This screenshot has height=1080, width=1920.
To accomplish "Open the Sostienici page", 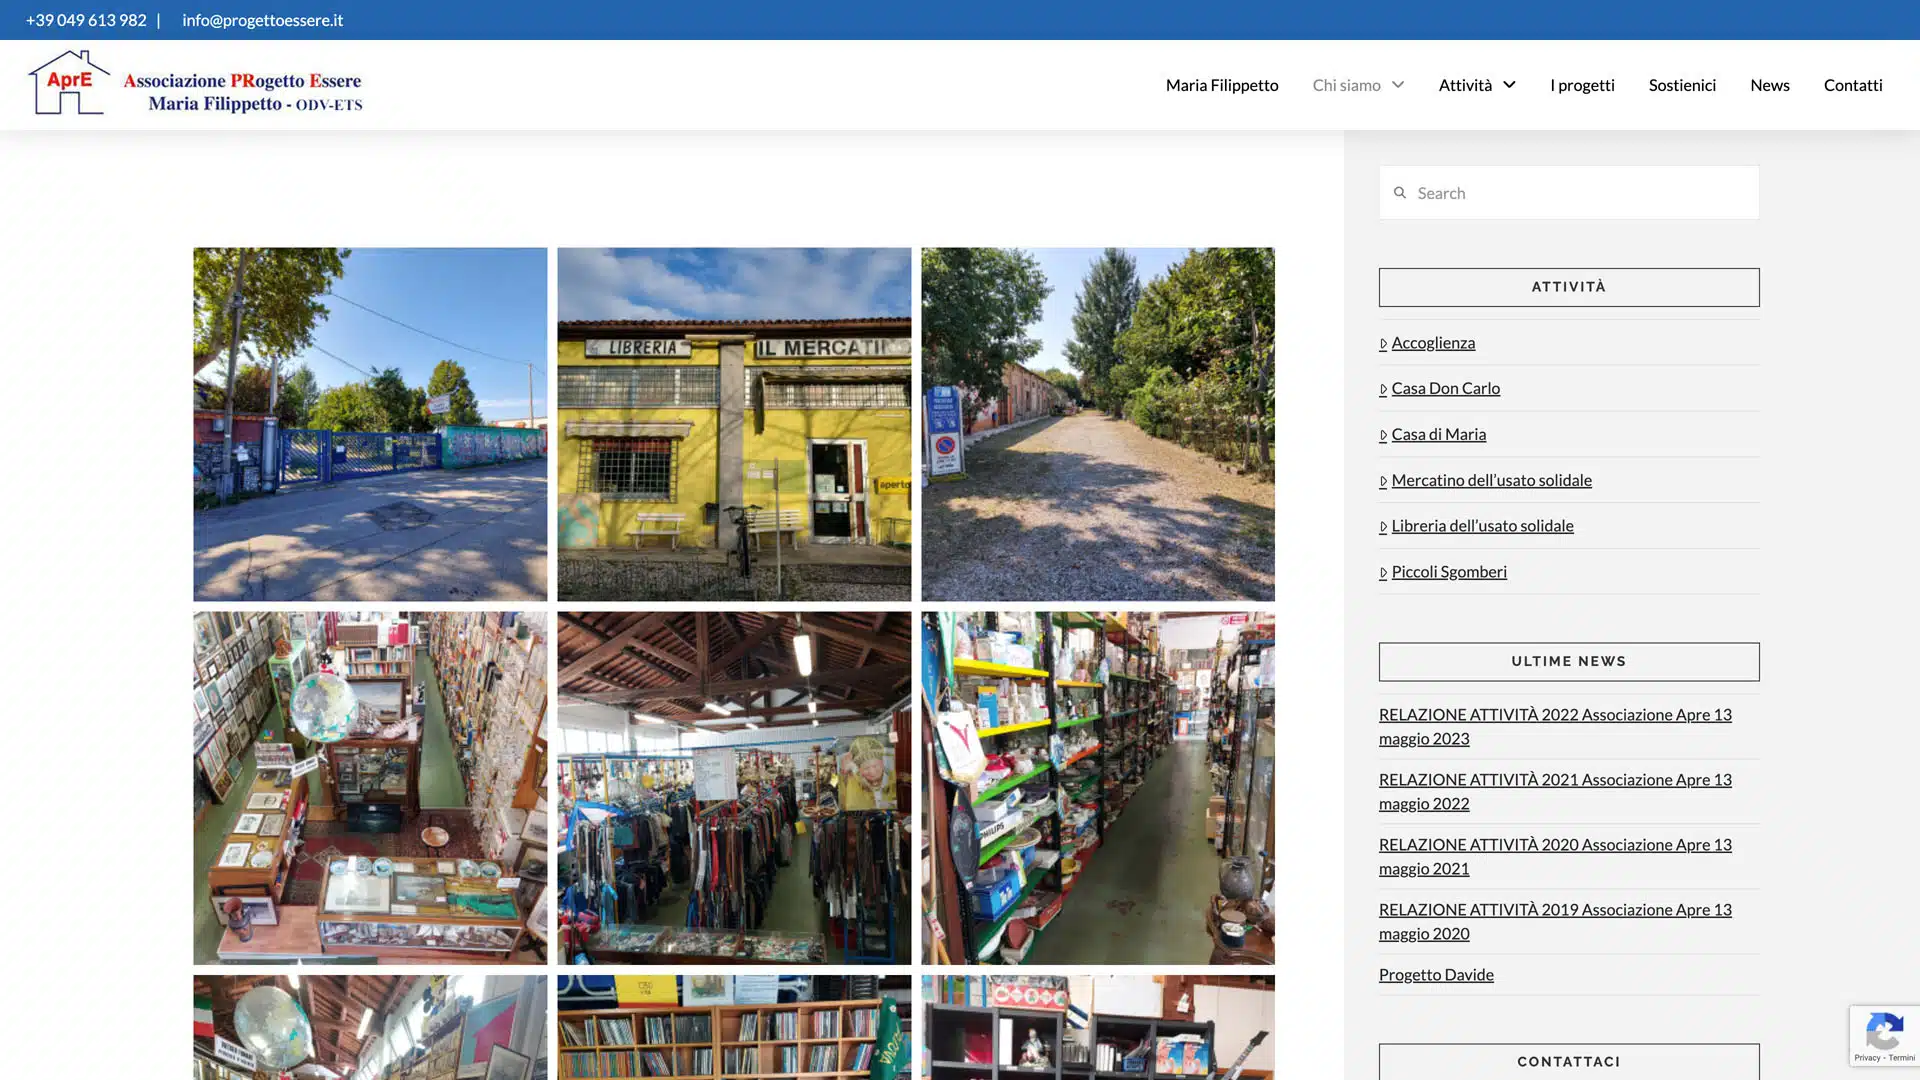I will coord(1682,85).
